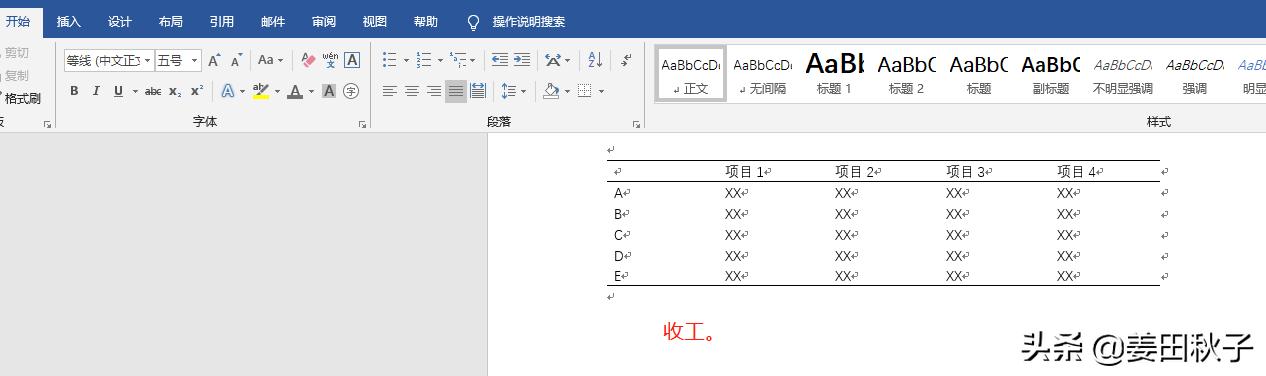Toggle strikethrough text

153,91
